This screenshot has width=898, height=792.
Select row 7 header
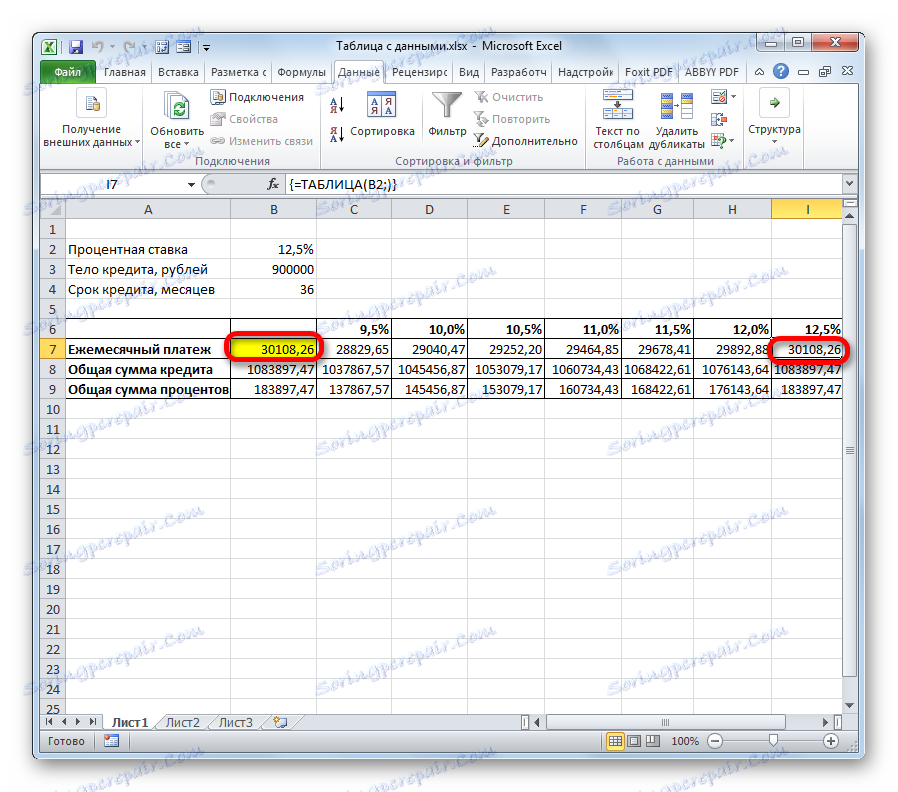click(x=53, y=349)
